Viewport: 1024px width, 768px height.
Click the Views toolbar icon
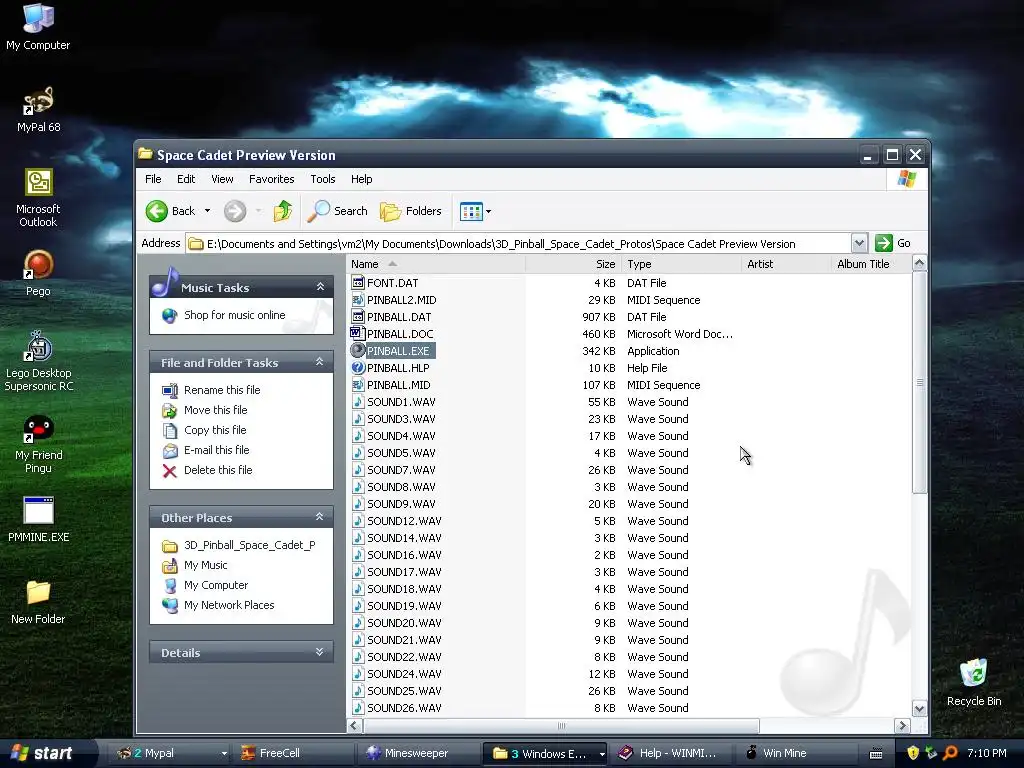click(471, 211)
